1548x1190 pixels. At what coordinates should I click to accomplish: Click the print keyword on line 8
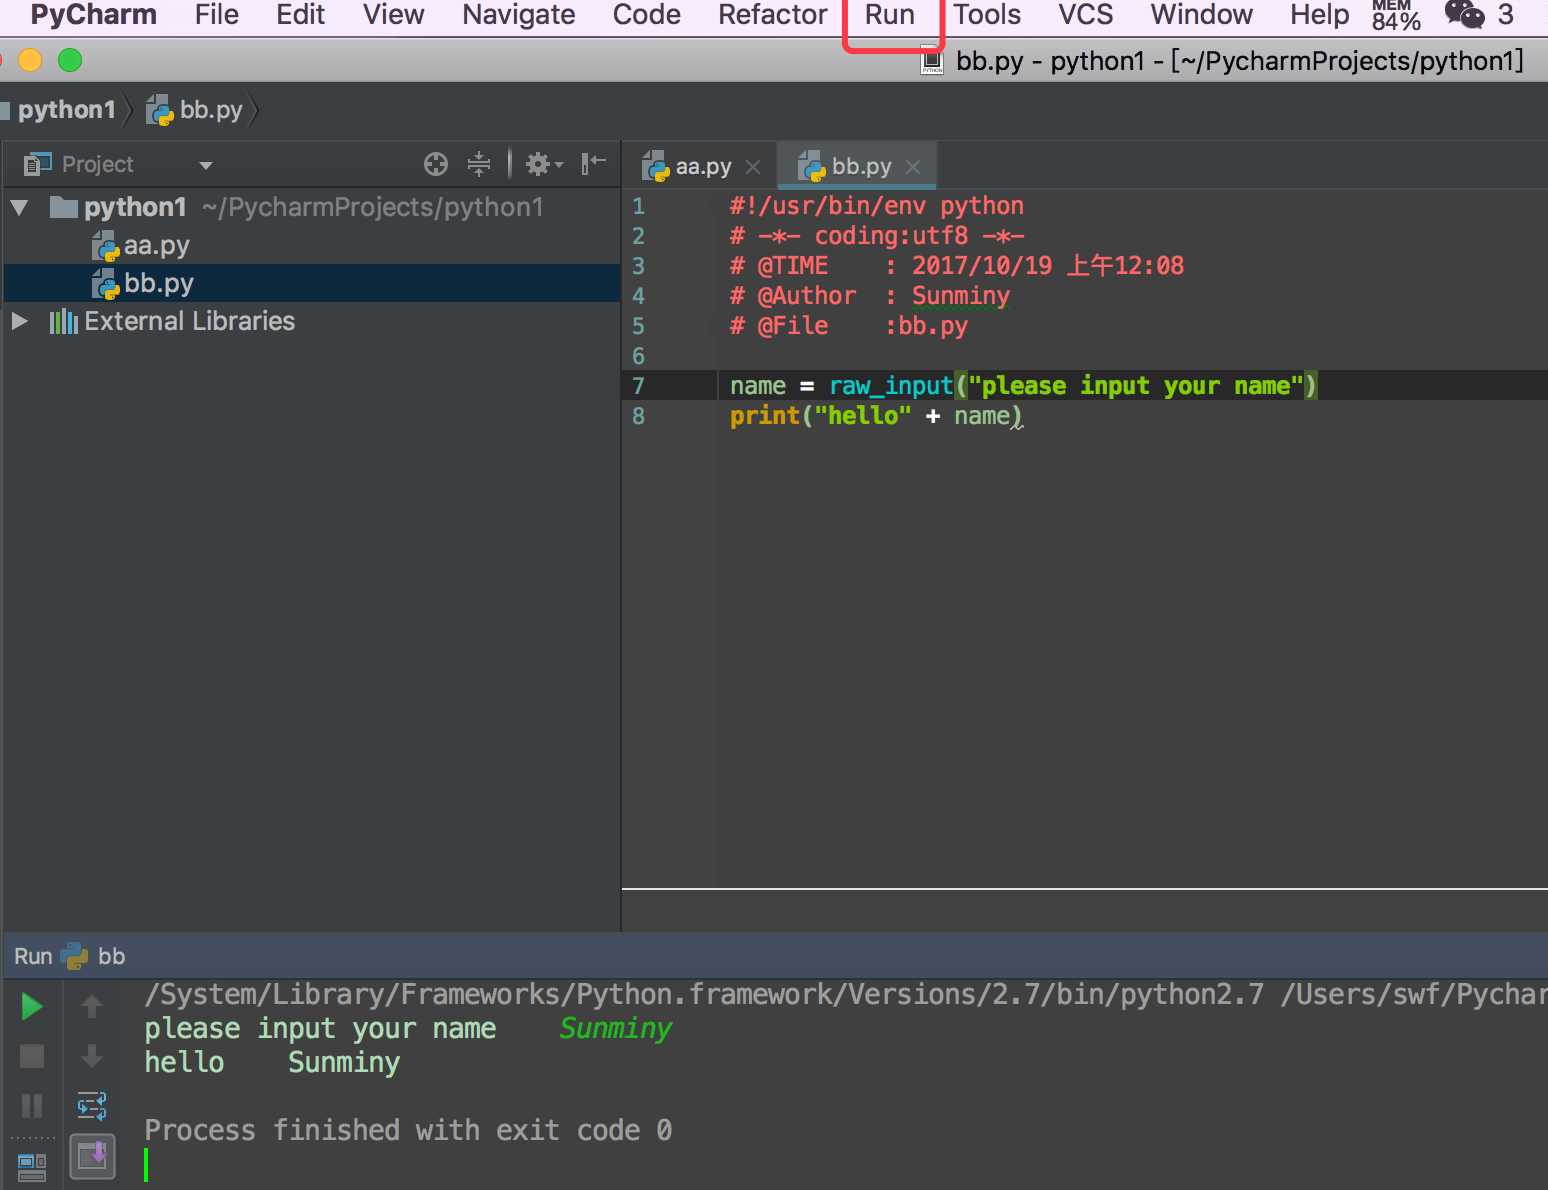(x=765, y=416)
